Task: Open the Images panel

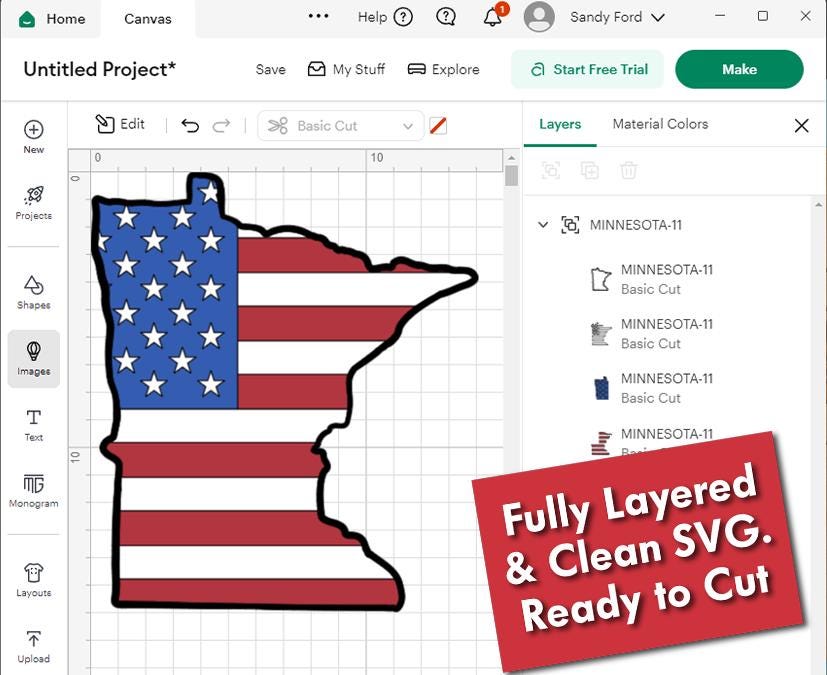Action: 34,359
